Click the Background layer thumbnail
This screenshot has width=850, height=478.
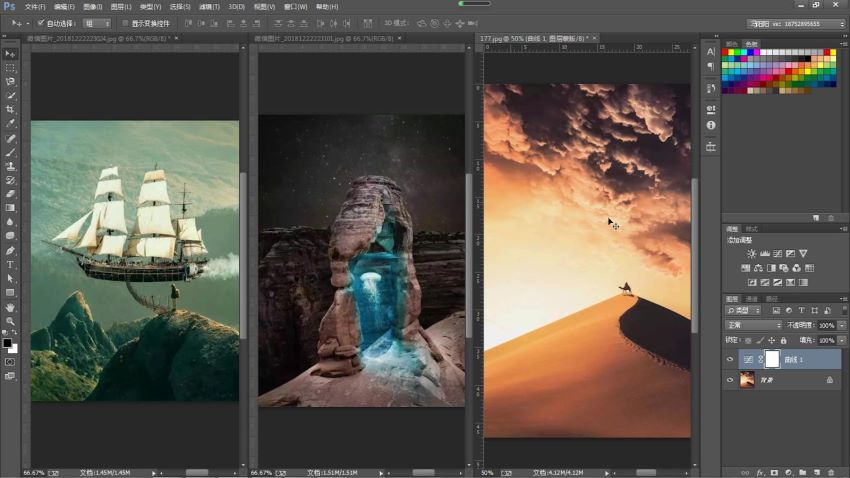pyautogui.click(x=747, y=380)
